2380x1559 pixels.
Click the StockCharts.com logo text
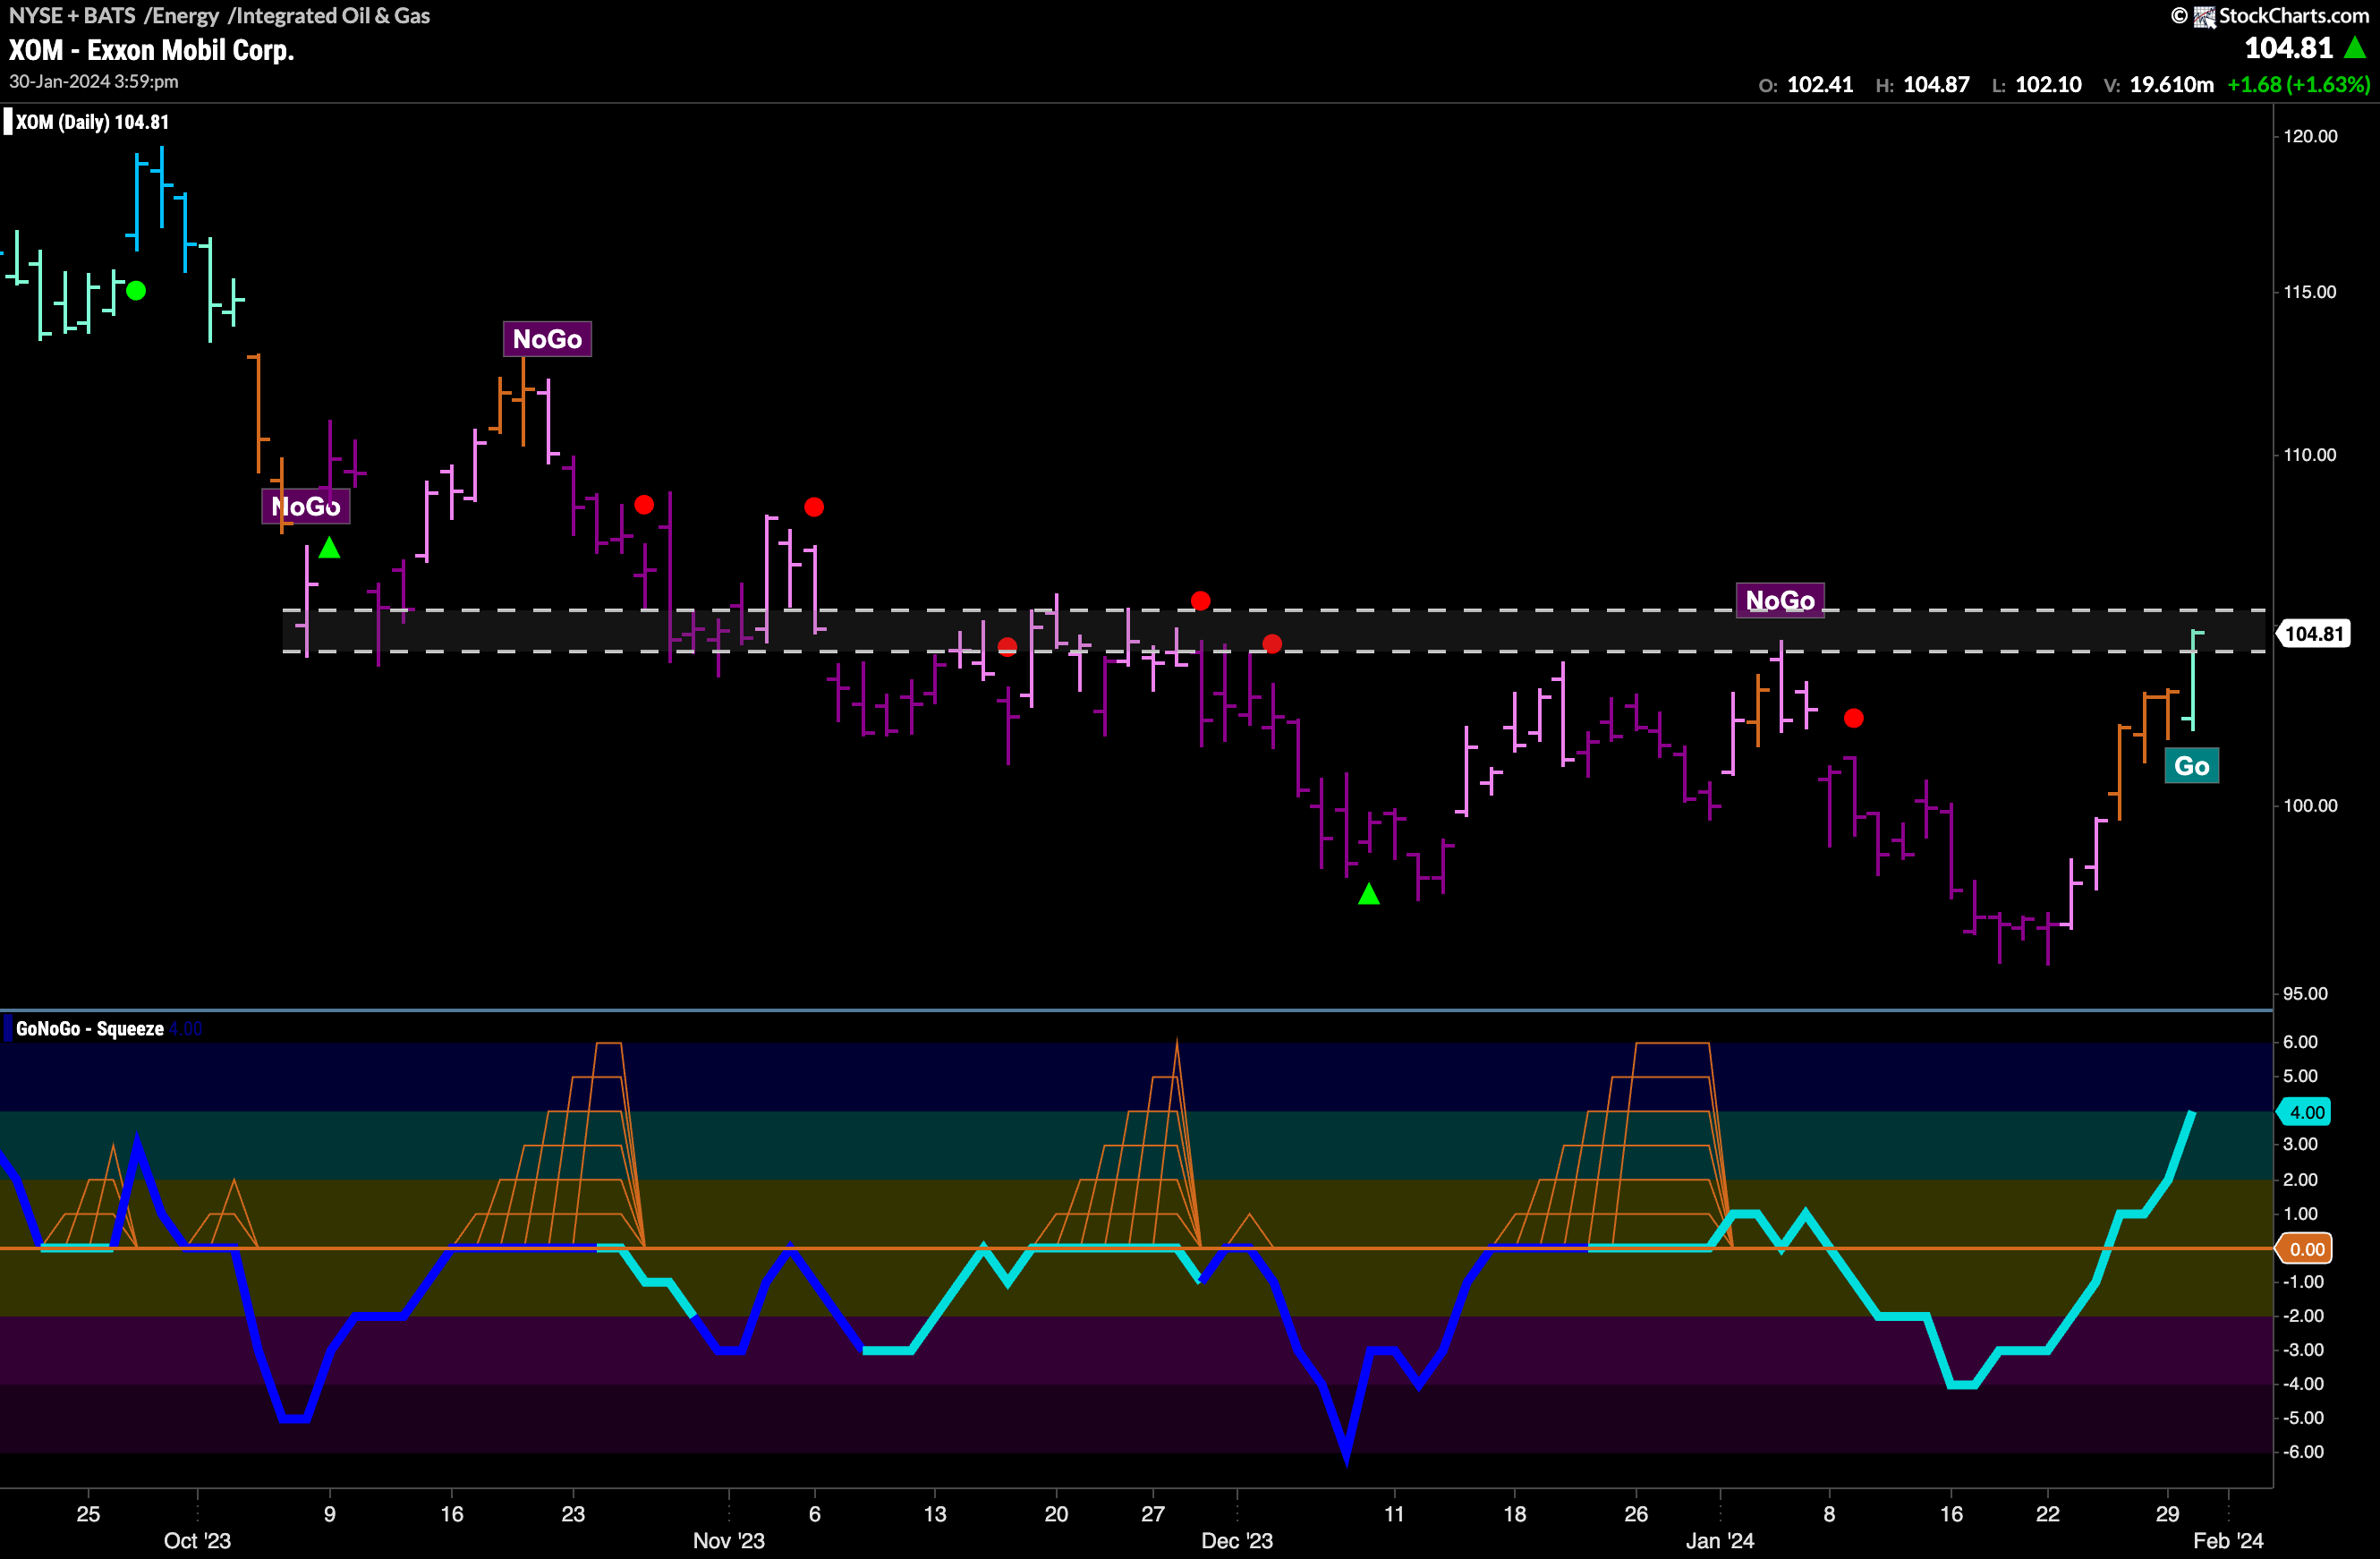click(x=2293, y=15)
